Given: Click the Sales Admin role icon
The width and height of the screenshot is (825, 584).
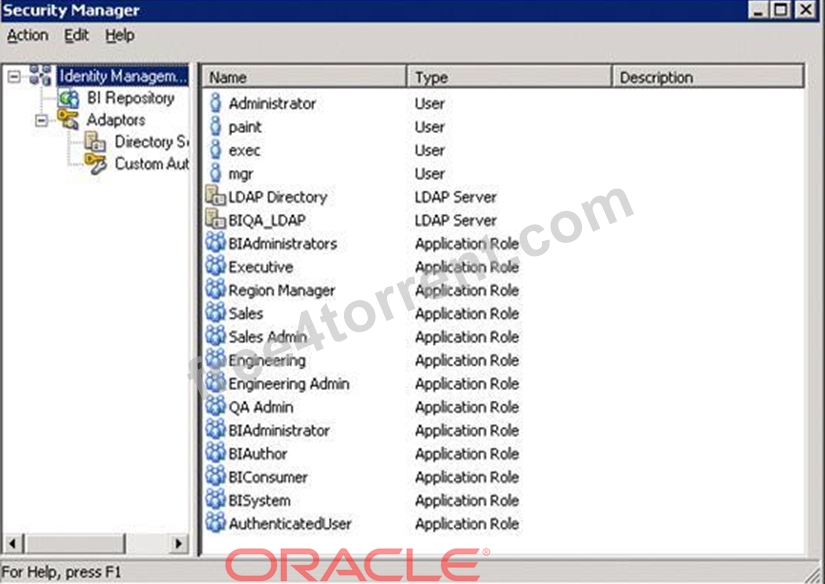Looking at the screenshot, I should point(215,336).
